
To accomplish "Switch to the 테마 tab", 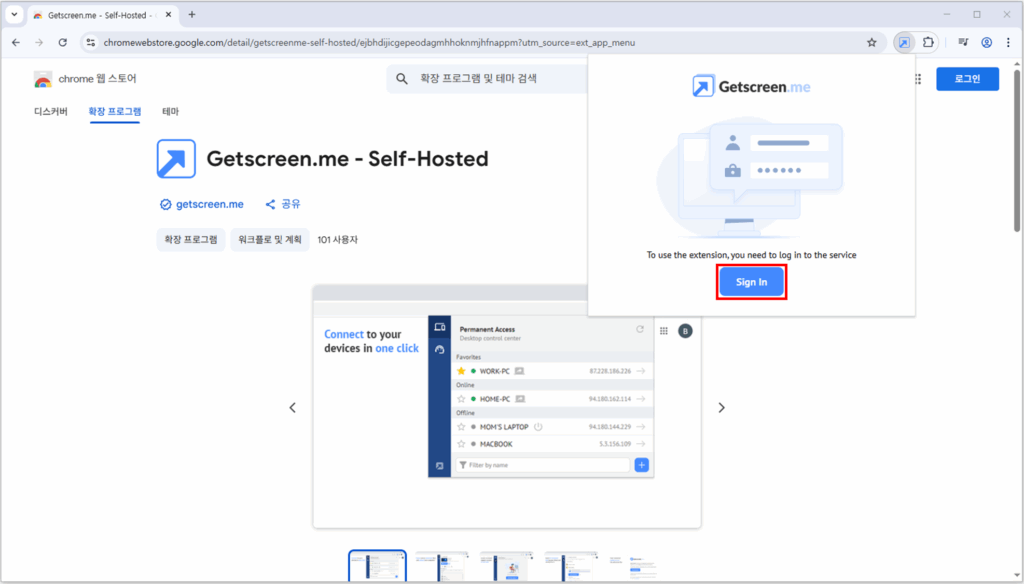I will click(x=170, y=112).
